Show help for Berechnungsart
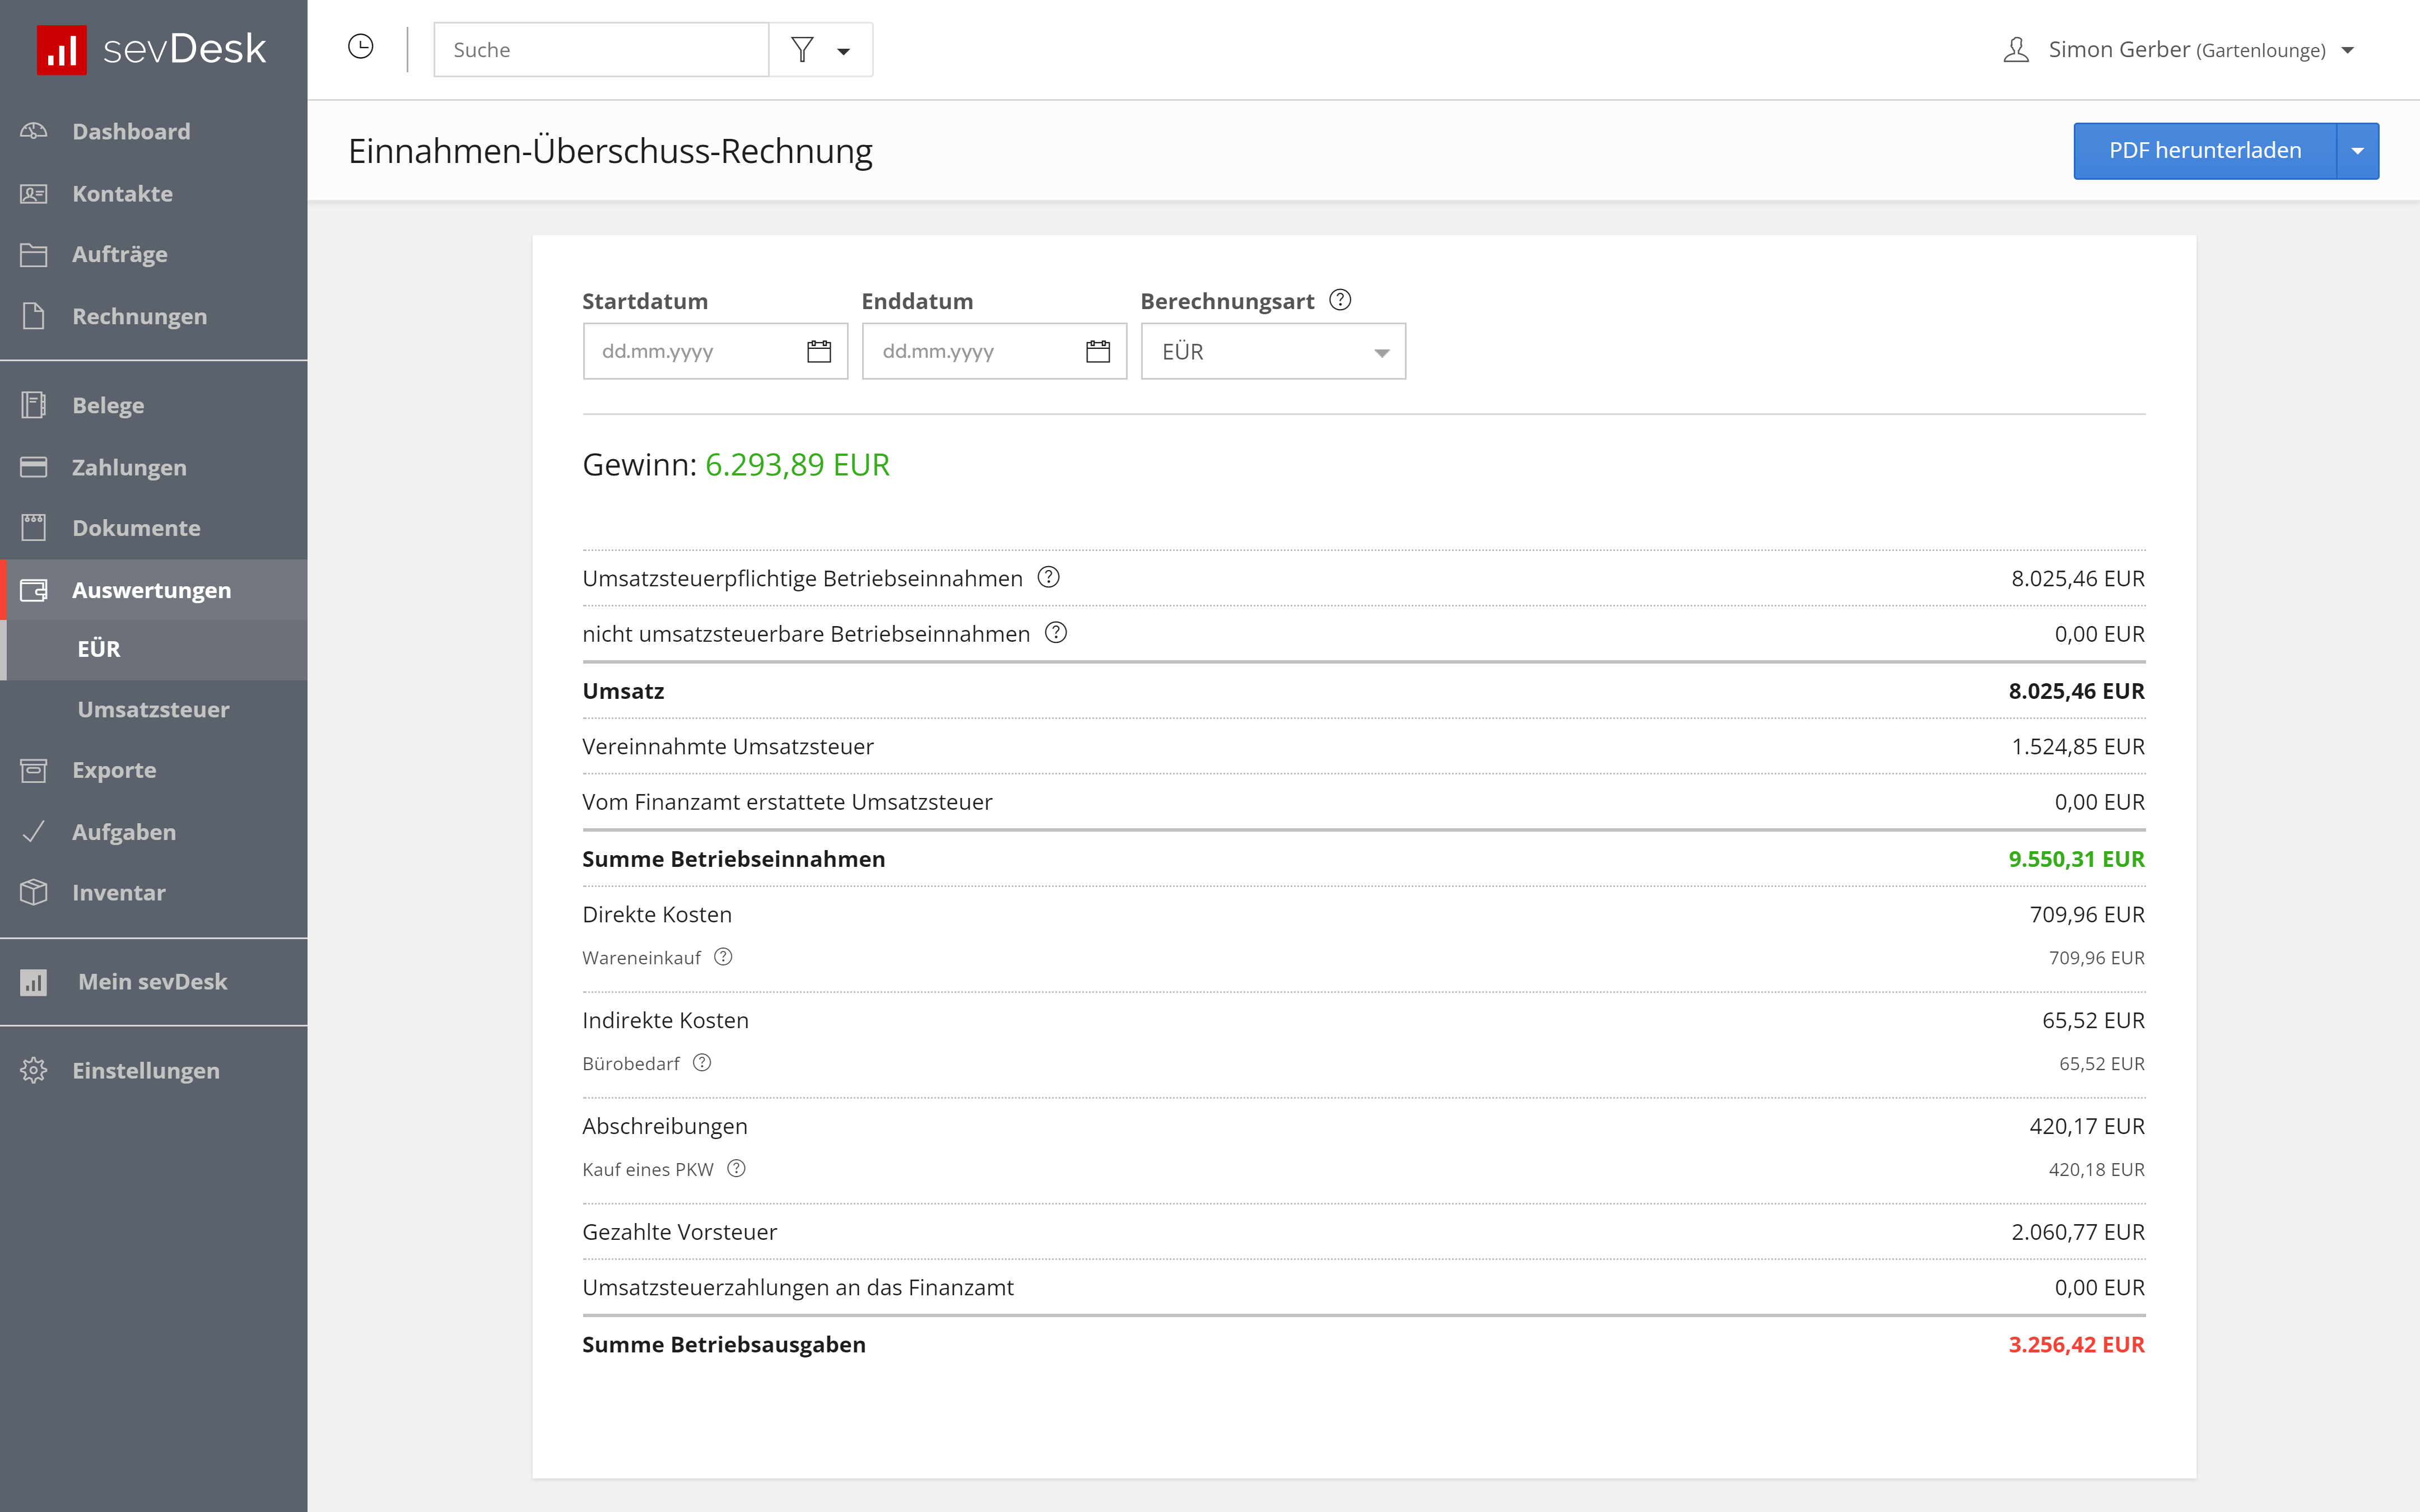This screenshot has width=2420, height=1512. (x=1340, y=300)
